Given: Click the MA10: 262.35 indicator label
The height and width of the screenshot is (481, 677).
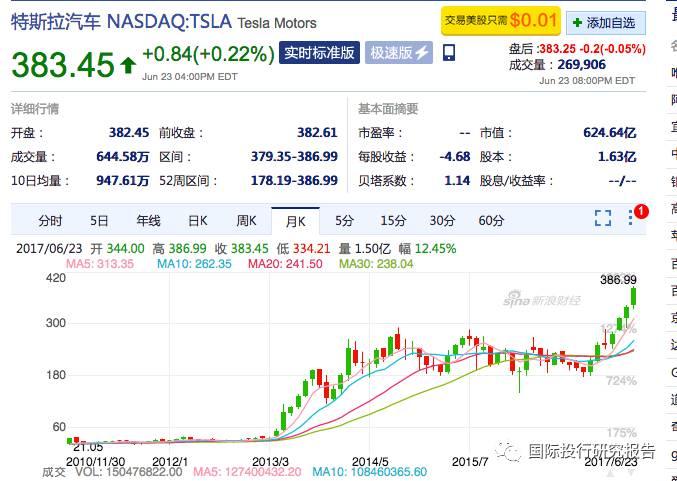Looking at the screenshot, I should point(194,264).
